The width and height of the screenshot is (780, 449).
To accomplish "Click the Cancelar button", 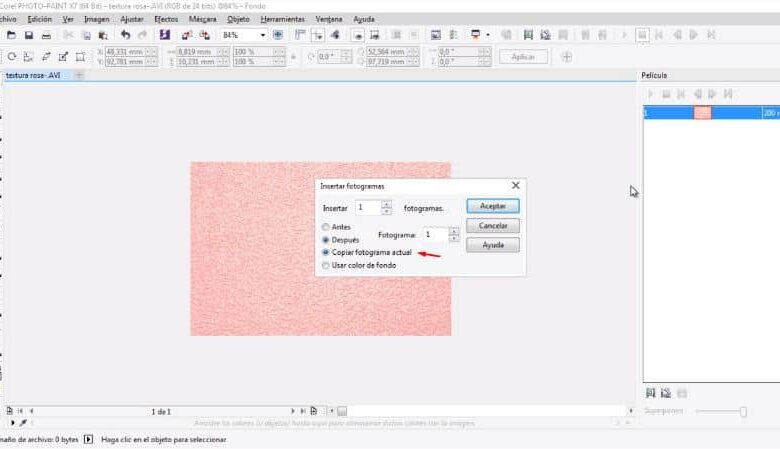I will click(493, 226).
